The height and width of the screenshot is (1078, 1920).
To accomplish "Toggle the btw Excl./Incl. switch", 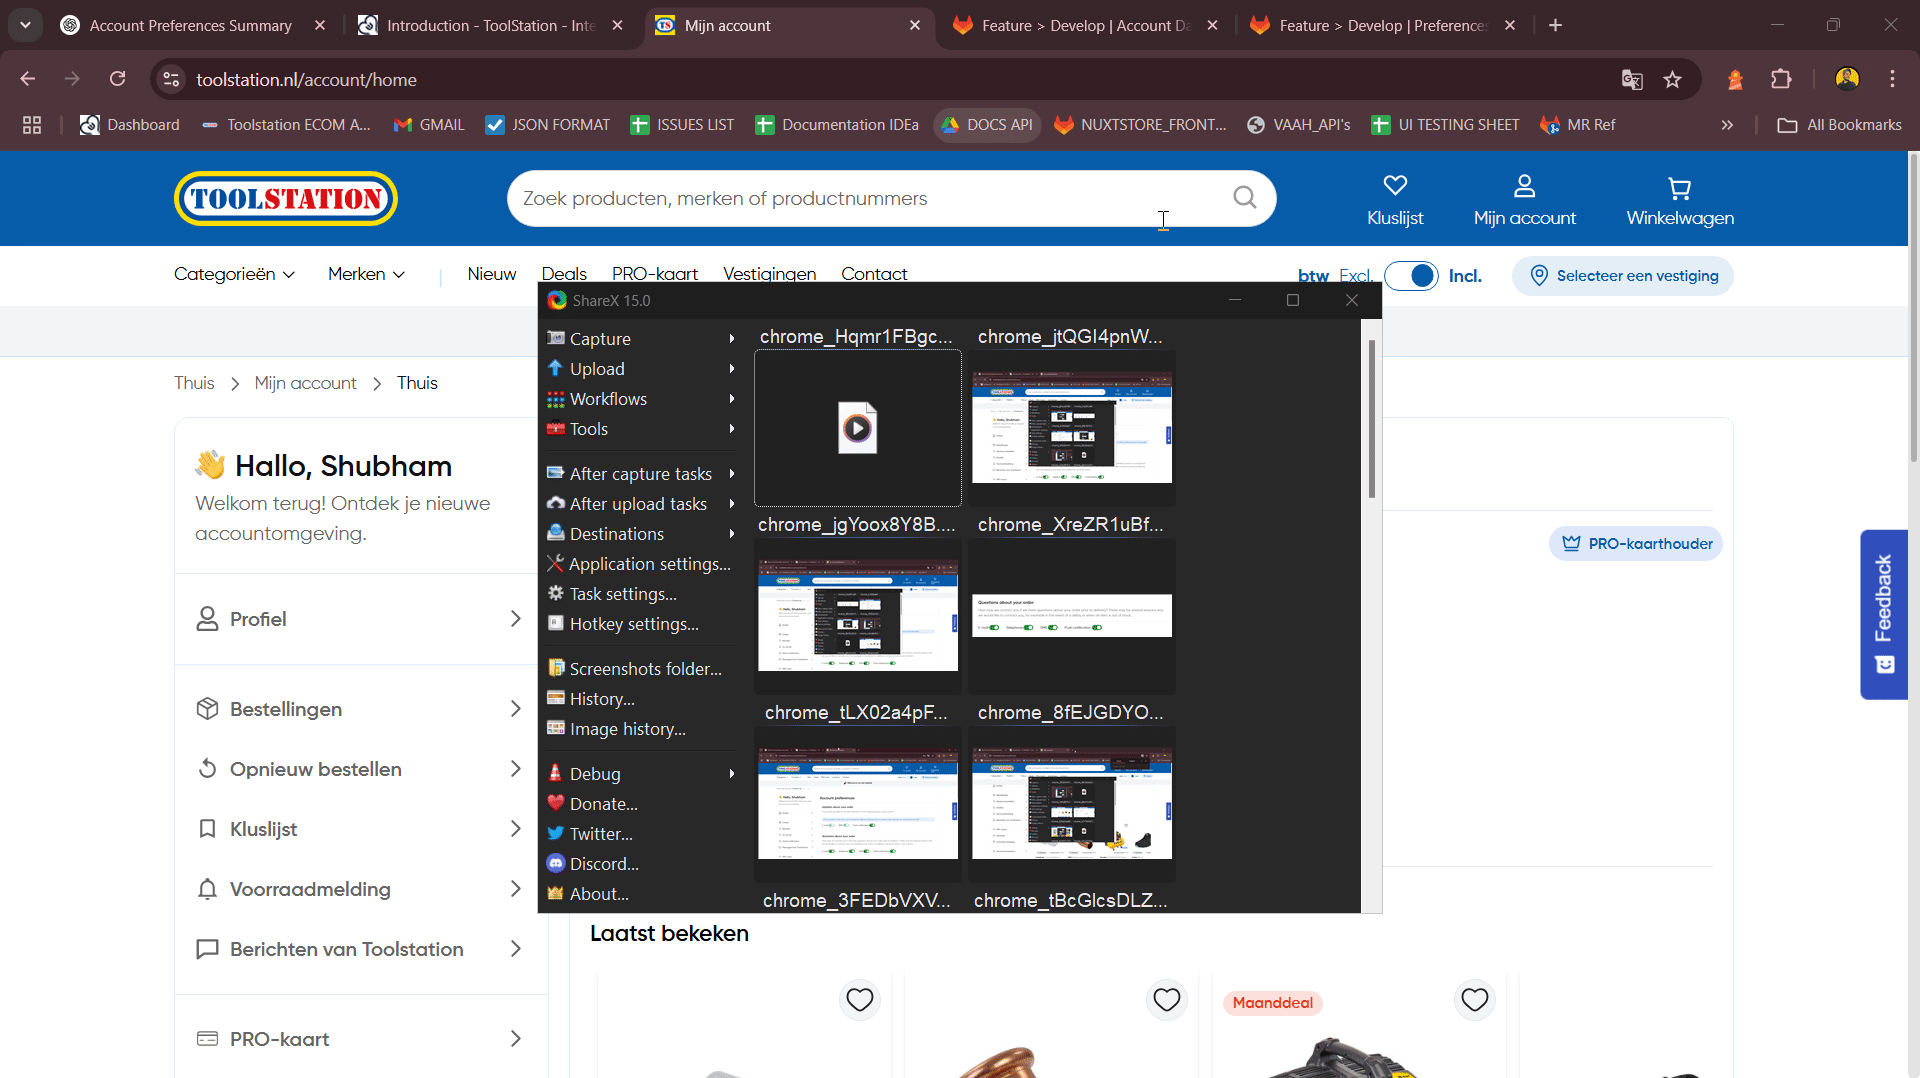I will (x=1411, y=276).
